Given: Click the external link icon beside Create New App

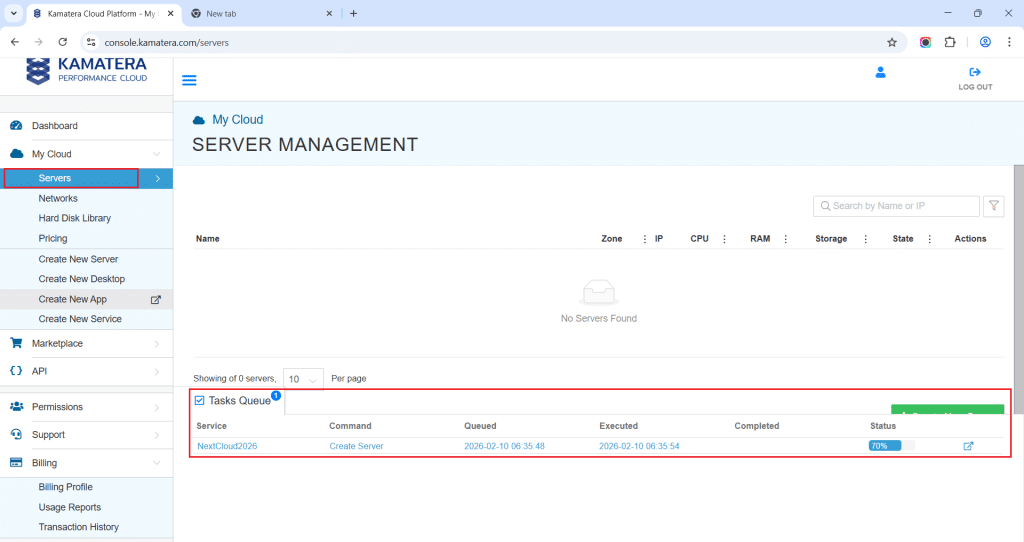Looking at the screenshot, I should 155,300.
